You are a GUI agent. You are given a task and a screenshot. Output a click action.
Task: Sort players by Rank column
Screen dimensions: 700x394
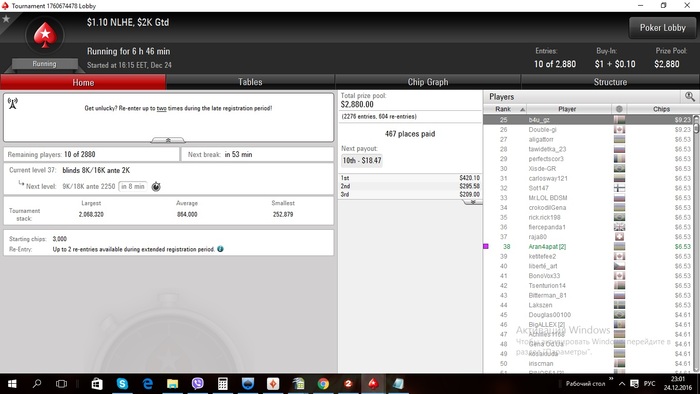(505, 109)
